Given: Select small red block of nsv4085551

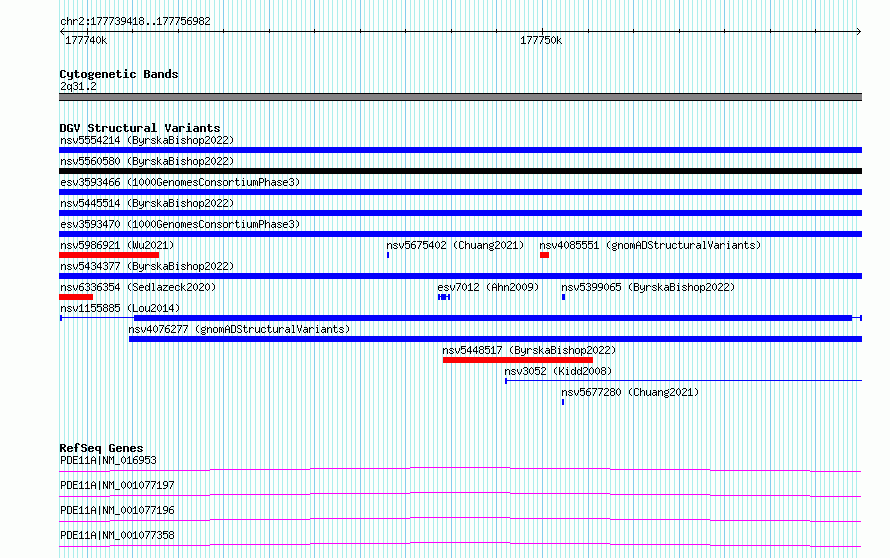Looking at the screenshot, I should pyautogui.click(x=544, y=255).
